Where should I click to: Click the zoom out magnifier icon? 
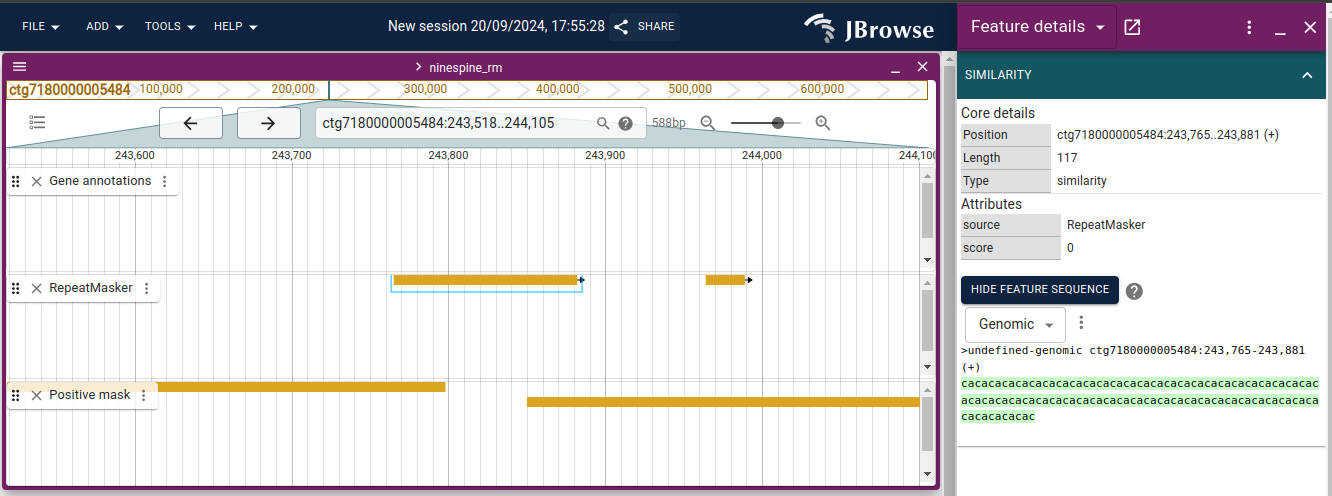click(708, 123)
